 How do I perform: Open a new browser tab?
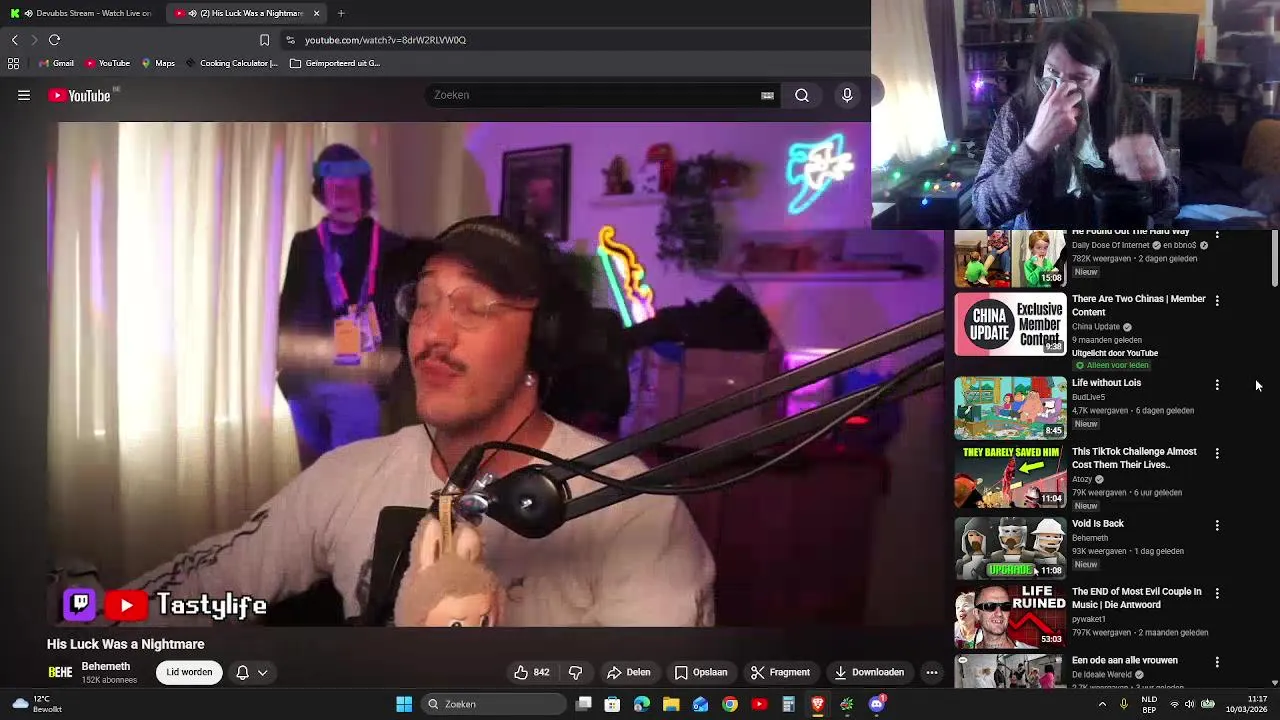341,13
